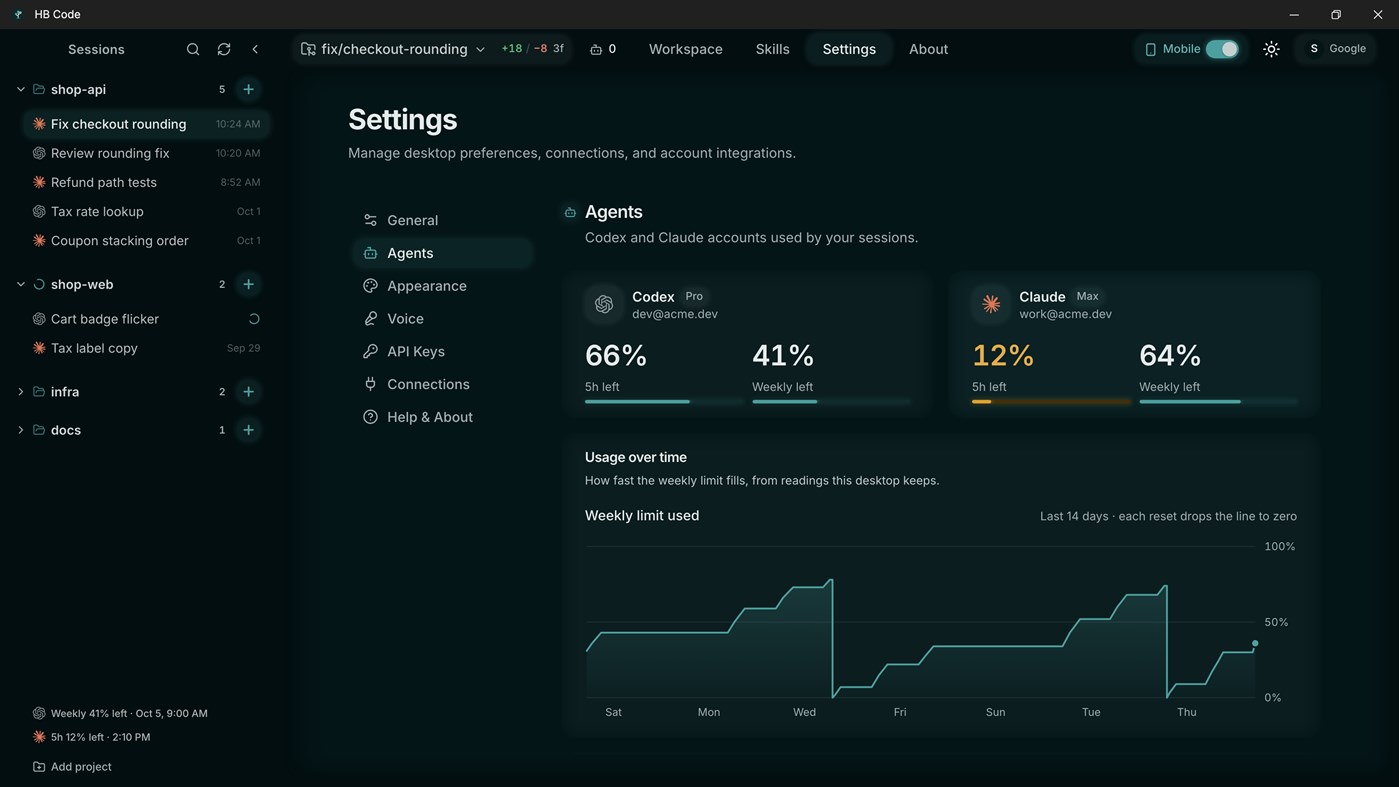Open the Review rounding fix session
Viewport: 1399px width, 787px height.
(146, 153)
